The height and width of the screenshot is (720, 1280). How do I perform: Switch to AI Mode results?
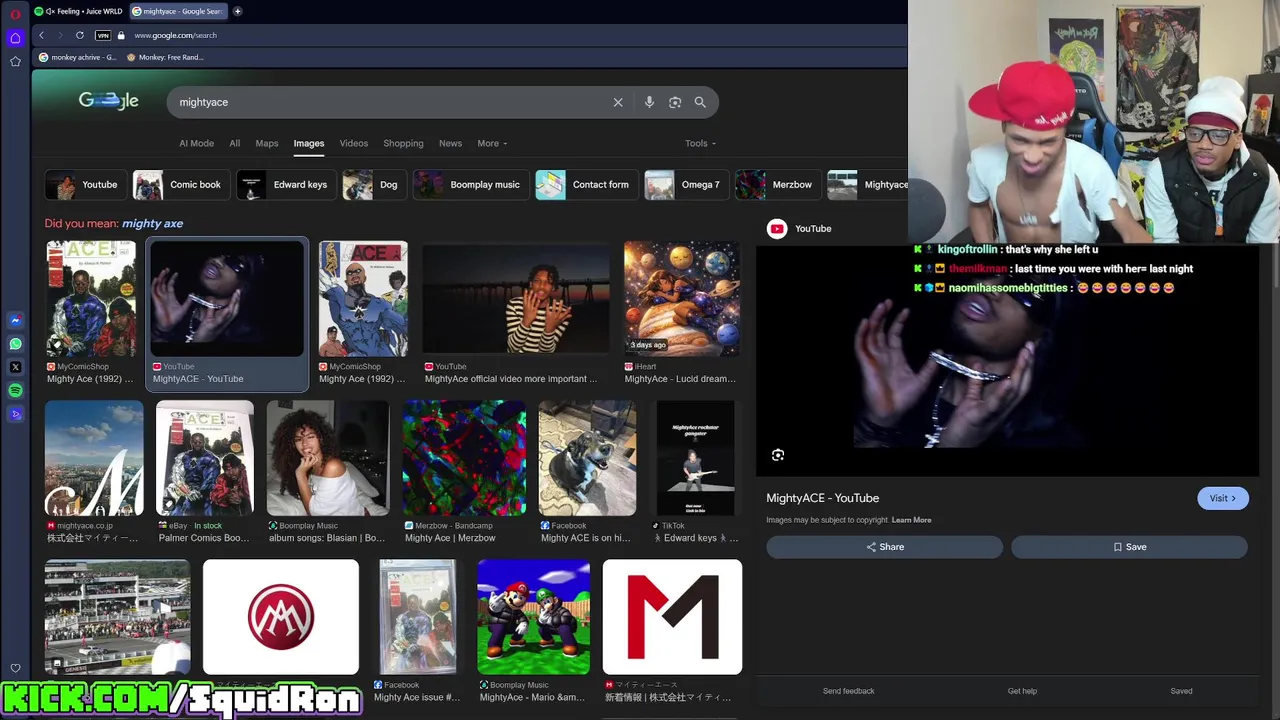pos(196,143)
